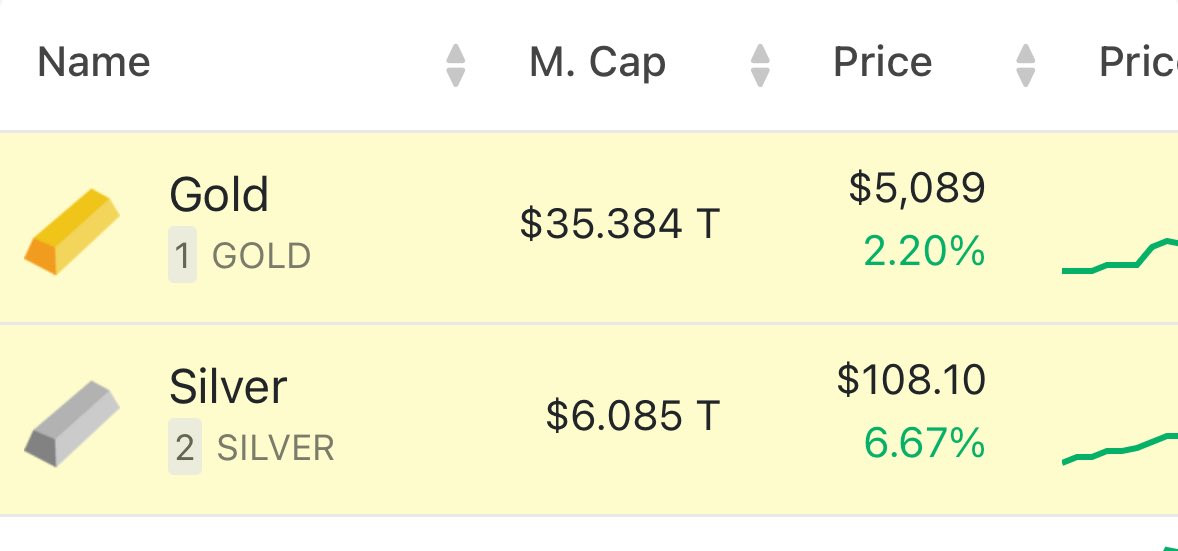Click Gold rank badge number 1
The height and width of the screenshot is (551, 1178).
[x=182, y=257]
